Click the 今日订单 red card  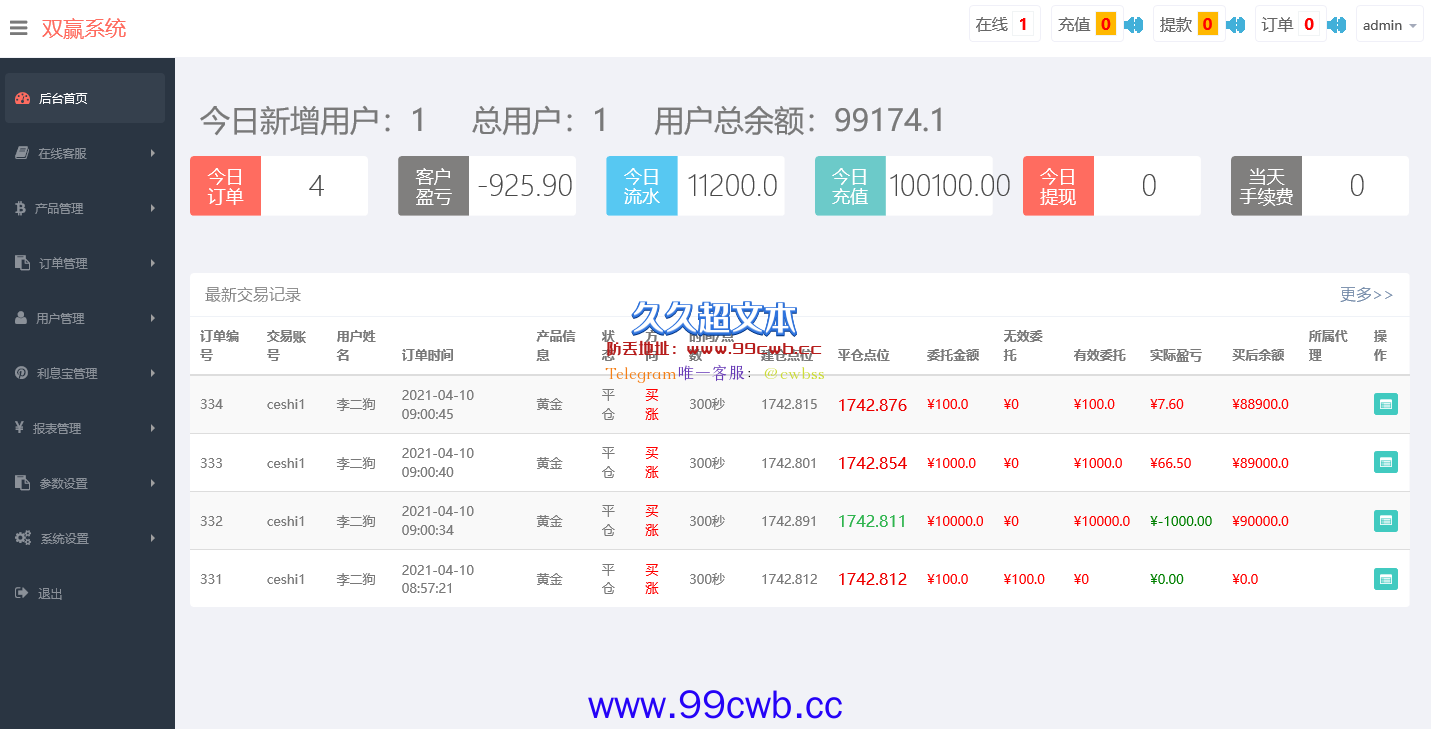point(279,186)
